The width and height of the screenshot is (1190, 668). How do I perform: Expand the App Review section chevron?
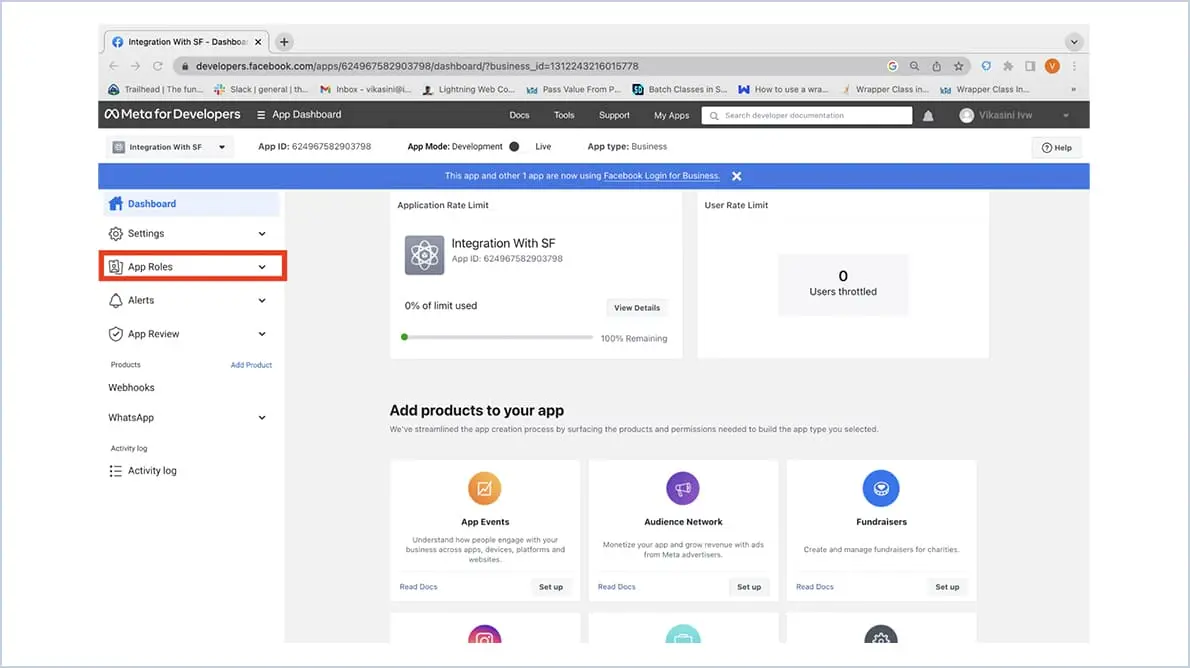coord(262,334)
